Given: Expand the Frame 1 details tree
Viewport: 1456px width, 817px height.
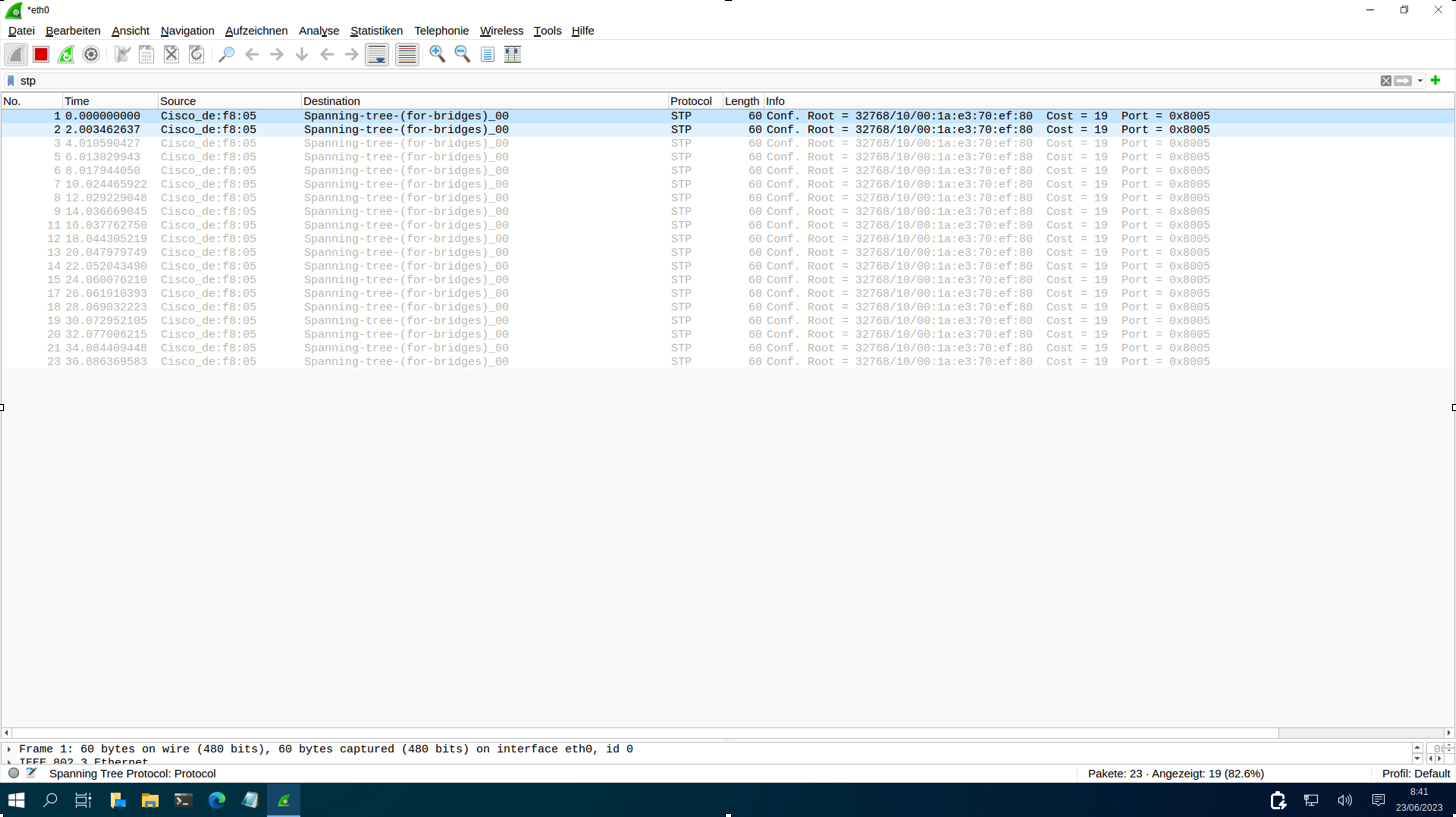Looking at the screenshot, I should pyautogui.click(x=9, y=749).
